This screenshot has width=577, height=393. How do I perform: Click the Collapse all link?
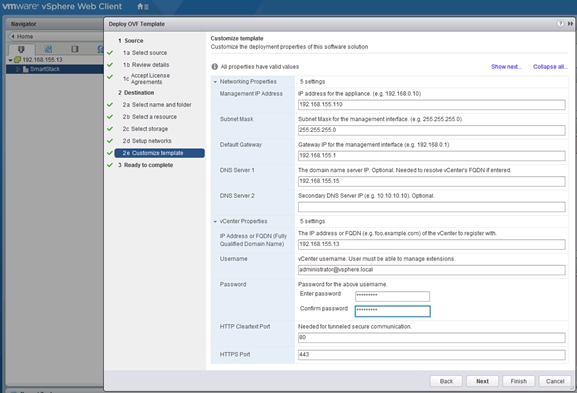tap(550, 67)
